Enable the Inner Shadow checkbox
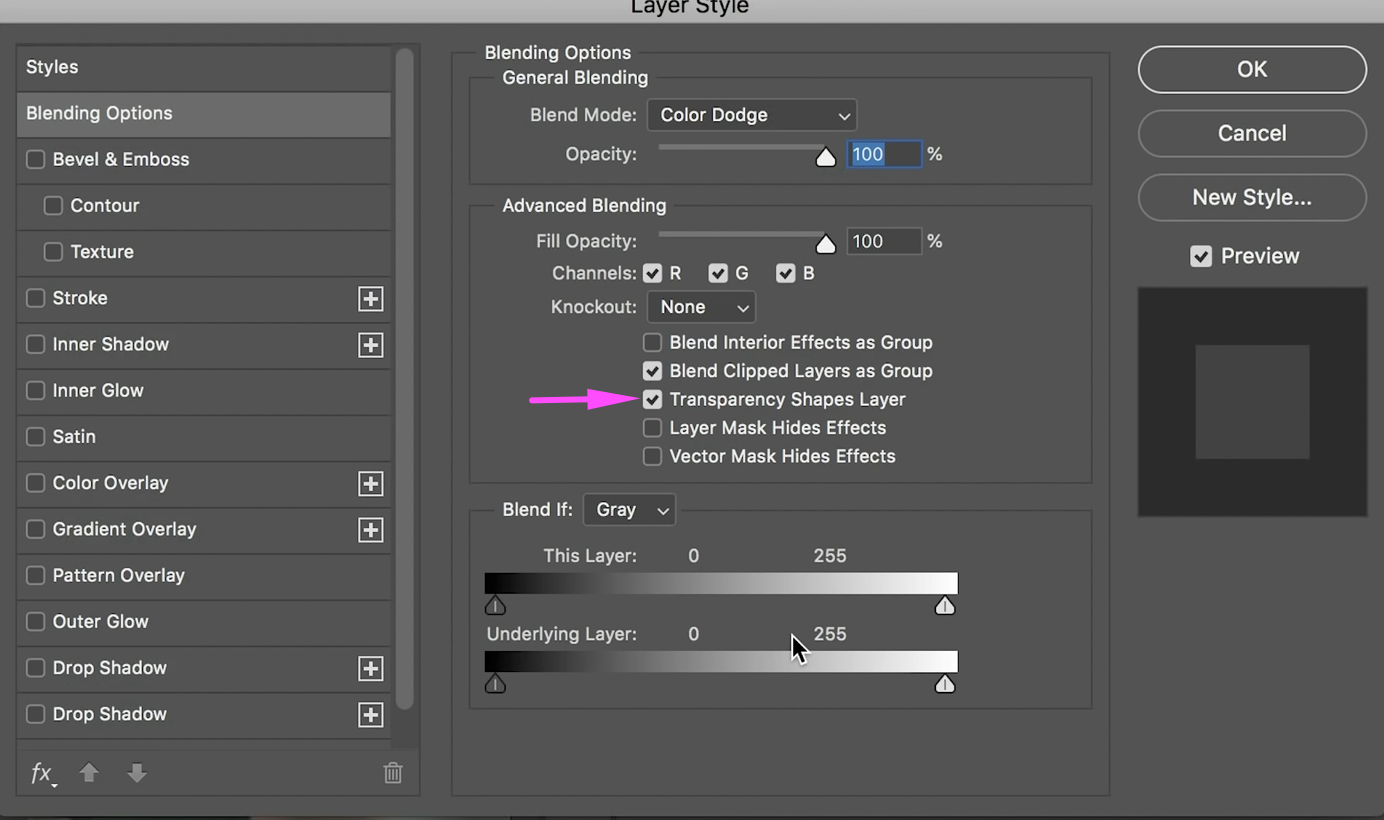1384x820 pixels. click(x=36, y=344)
